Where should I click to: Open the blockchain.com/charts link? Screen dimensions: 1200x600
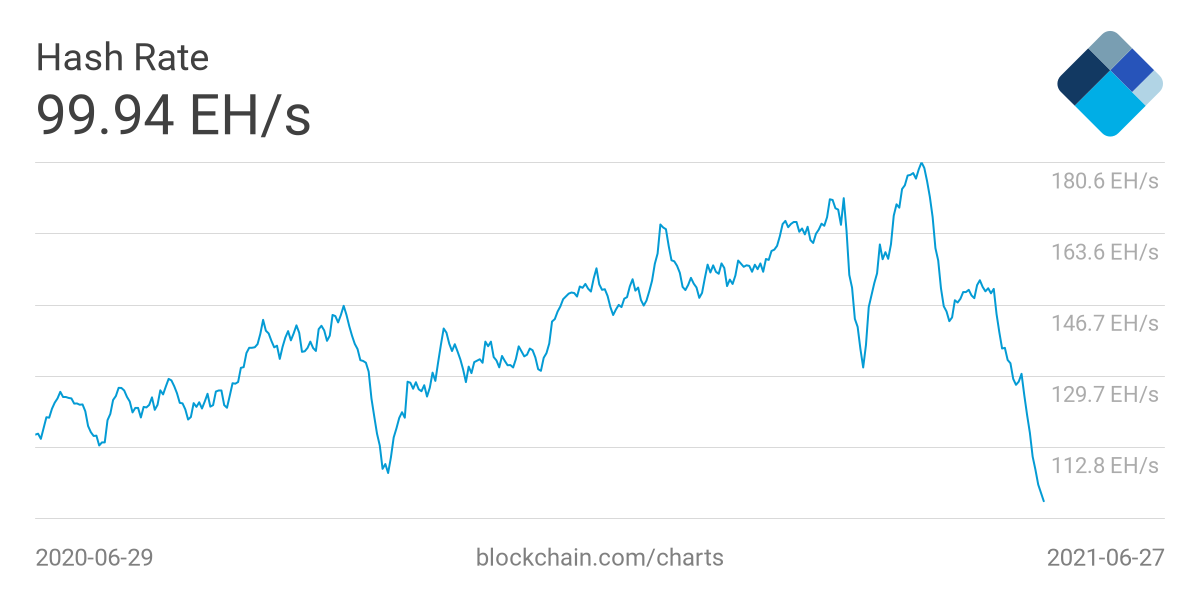(x=600, y=557)
